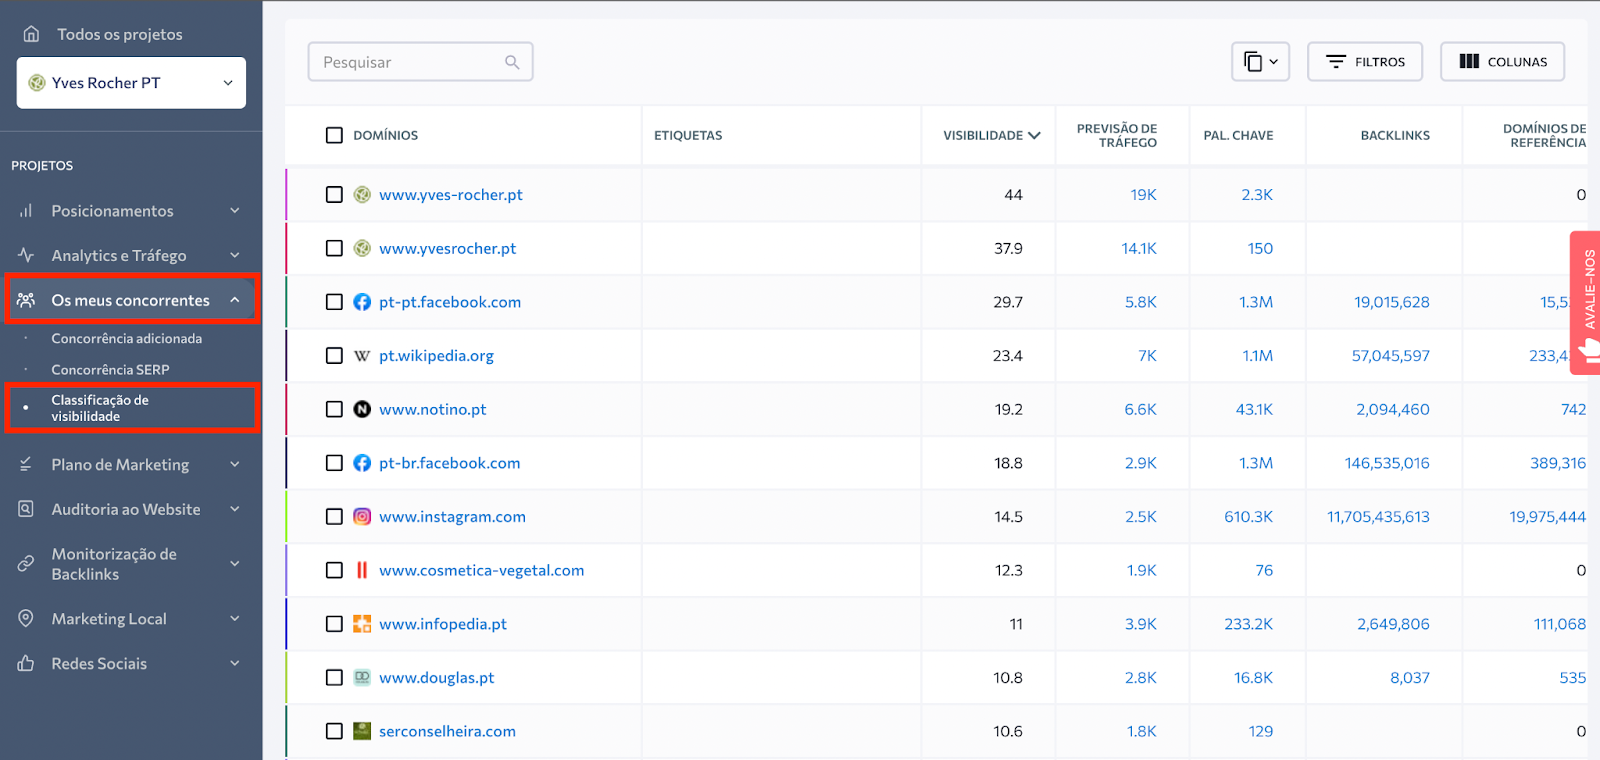The width and height of the screenshot is (1600, 760).
Task: Select the www.notino.pt row checkbox
Action: click(334, 409)
